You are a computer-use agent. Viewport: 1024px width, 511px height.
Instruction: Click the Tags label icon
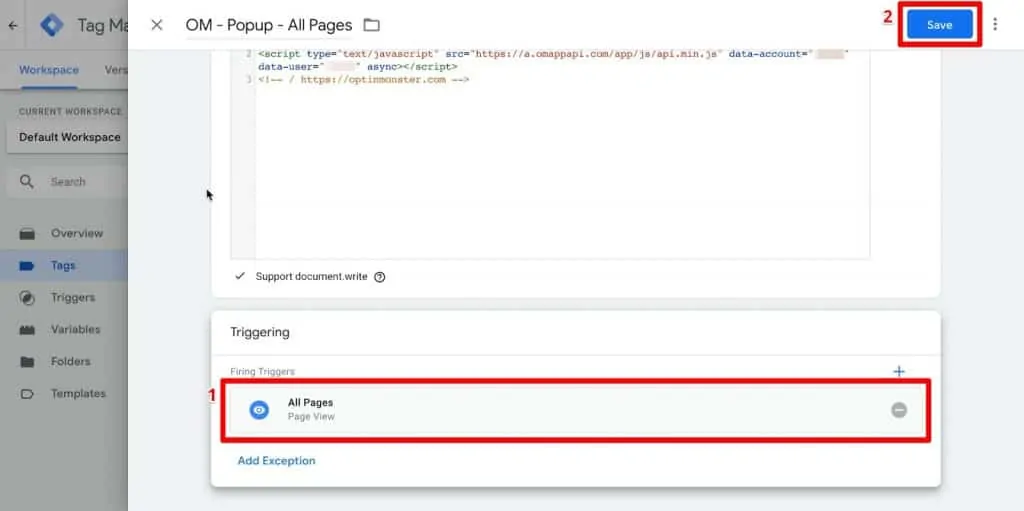tap(27, 265)
